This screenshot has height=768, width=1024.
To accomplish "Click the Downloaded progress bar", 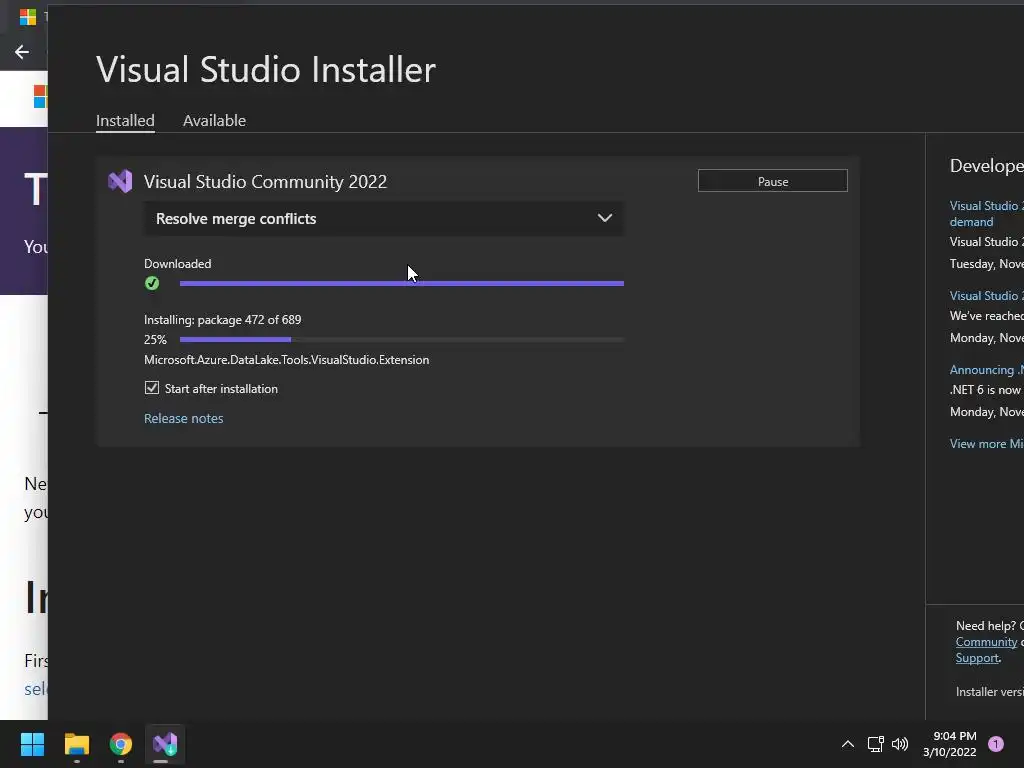I will pos(402,283).
